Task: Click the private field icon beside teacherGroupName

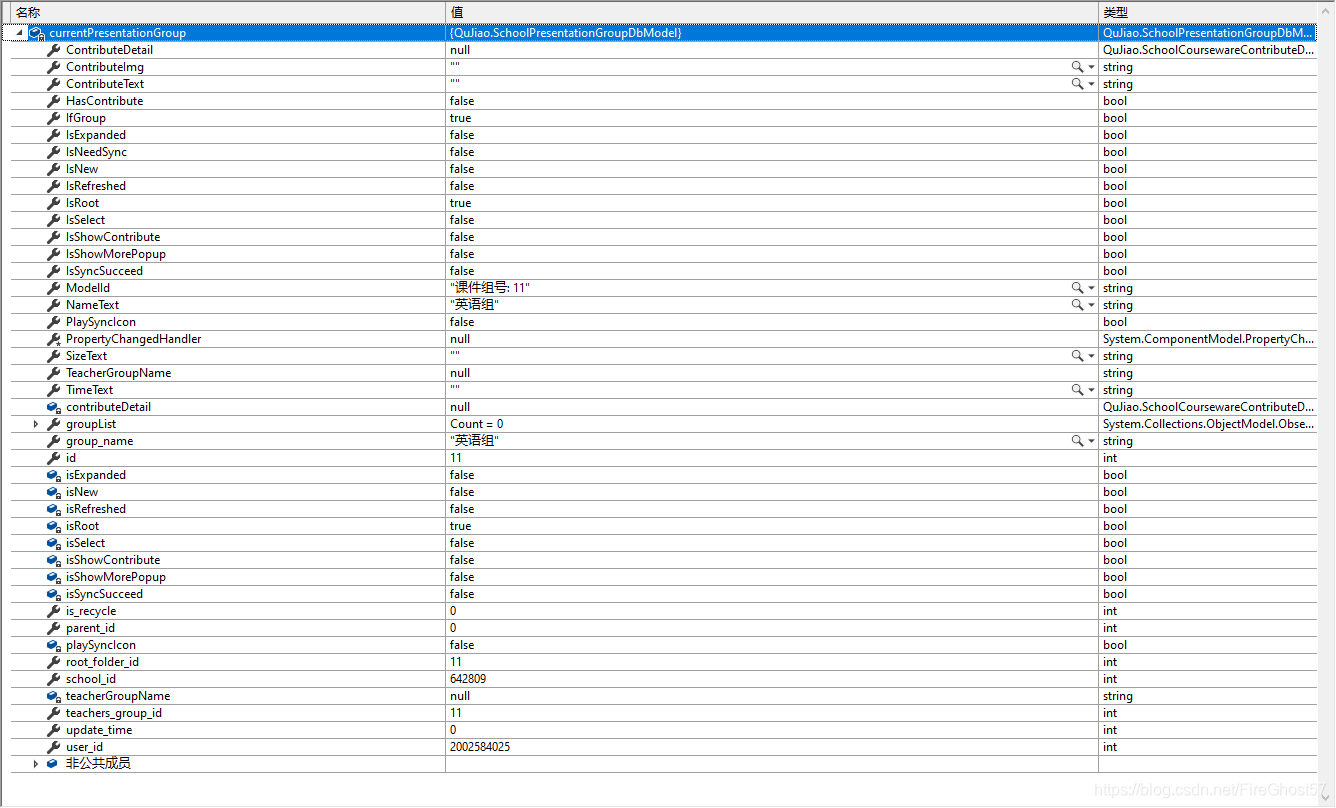Action: 54,696
